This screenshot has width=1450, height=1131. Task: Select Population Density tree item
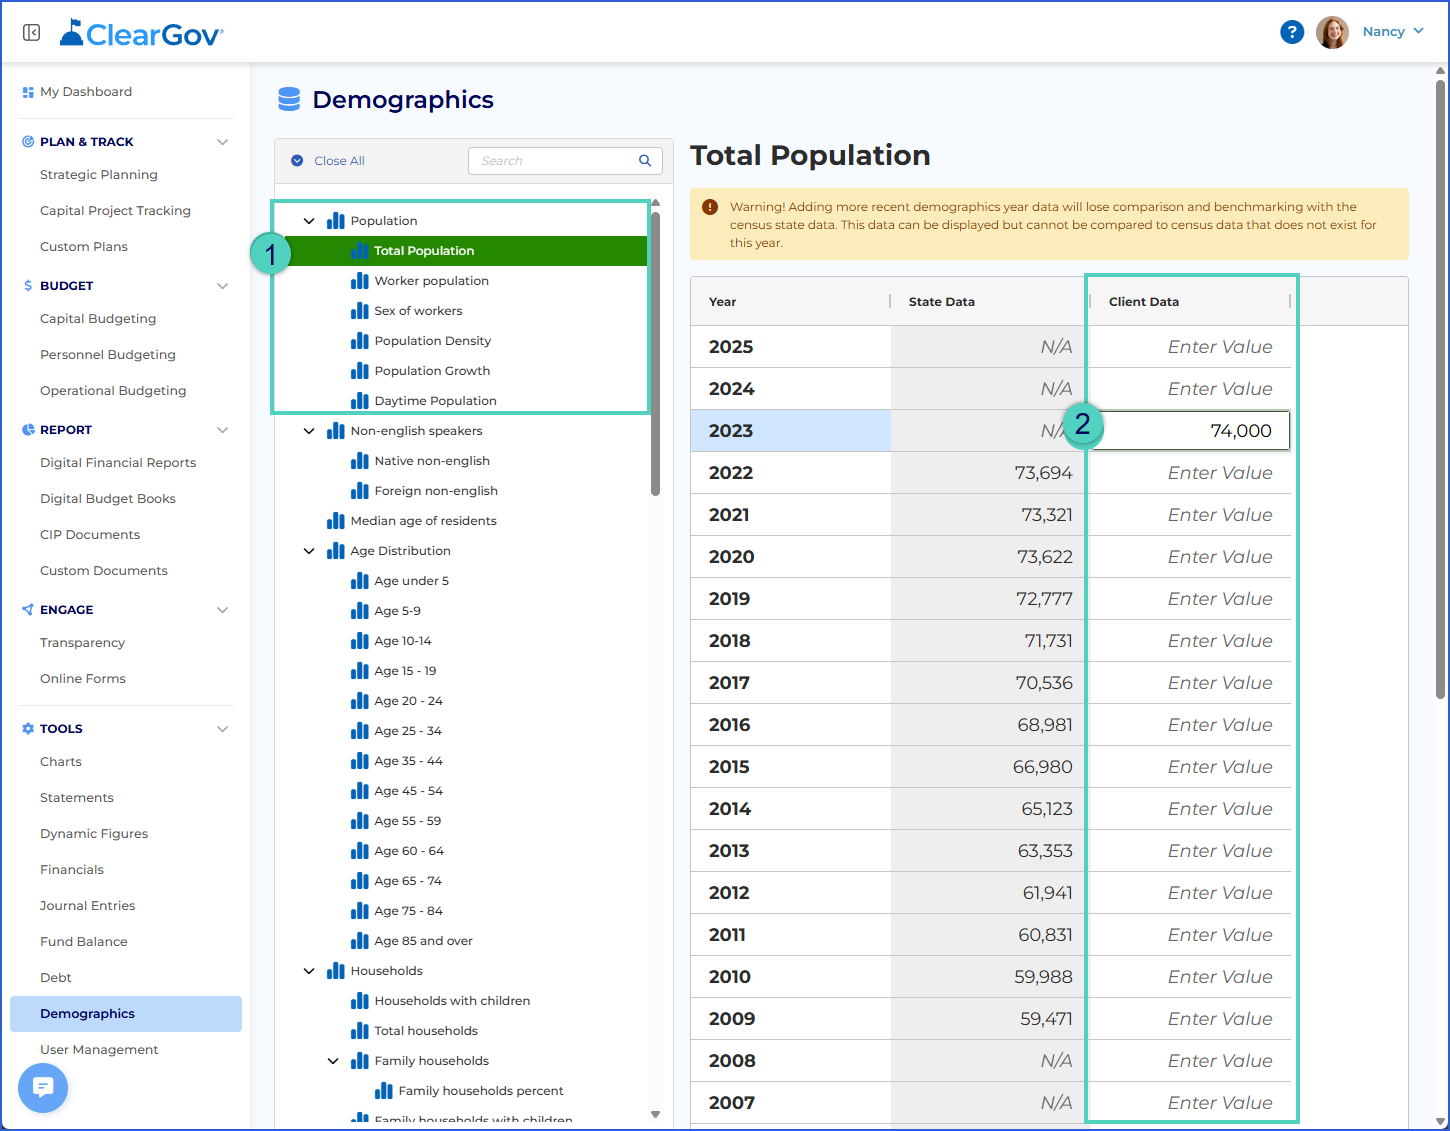pyautogui.click(x=433, y=341)
